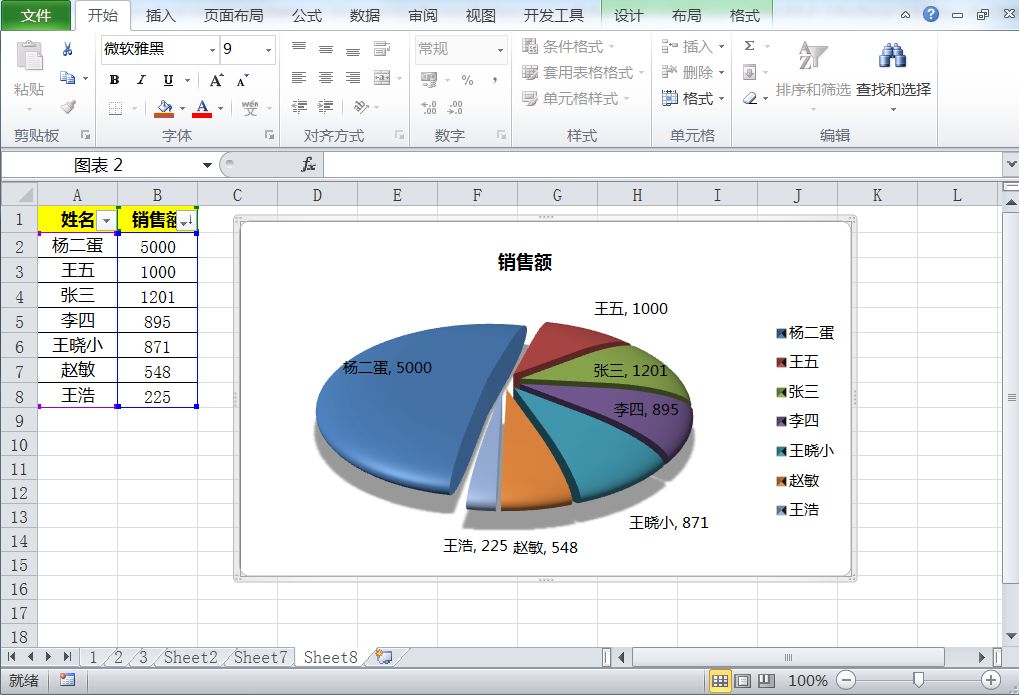Viewport: 1019px width, 695px height.
Task: Click the cell borders icon
Action: point(115,108)
